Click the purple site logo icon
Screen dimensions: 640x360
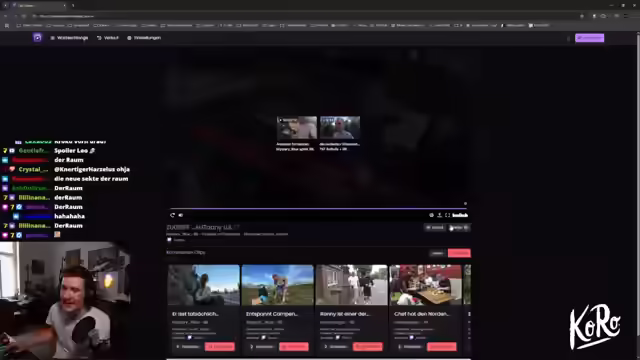pyautogui.click(x=37, y=38)
